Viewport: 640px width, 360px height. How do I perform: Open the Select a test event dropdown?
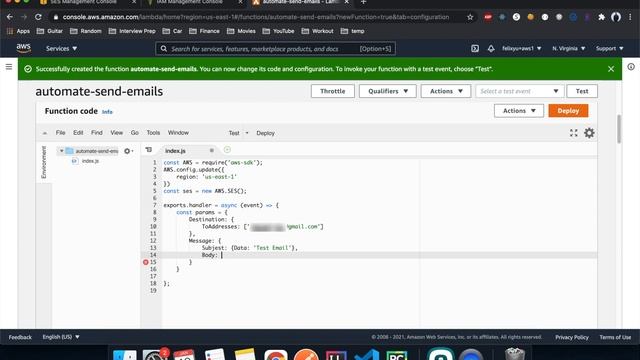pyautogui.click(x=520, y=91)
